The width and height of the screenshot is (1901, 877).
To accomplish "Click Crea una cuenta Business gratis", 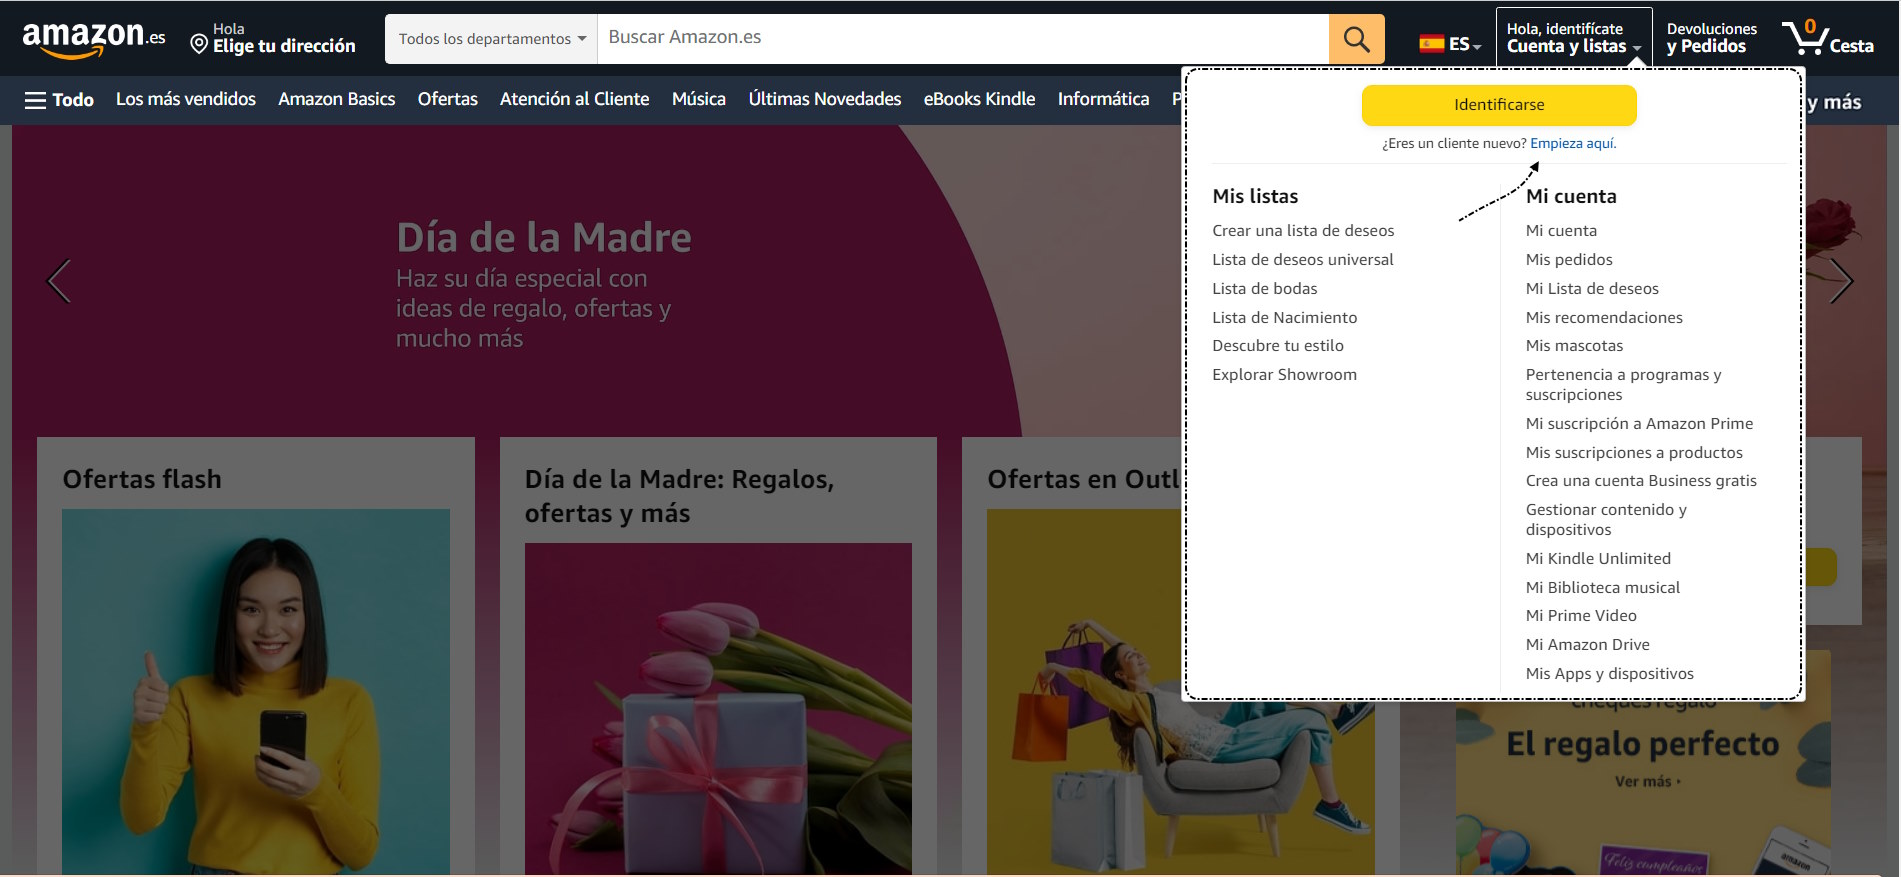I will 1641,481.
